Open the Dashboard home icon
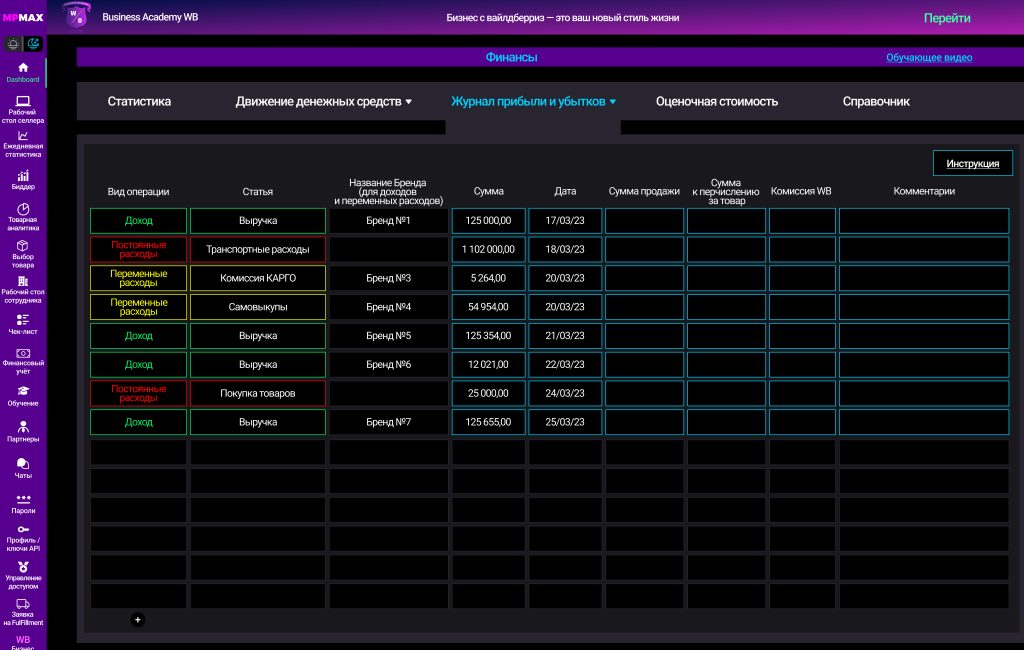This screenshot has height=650, width=1024. (x=23, y=68)
